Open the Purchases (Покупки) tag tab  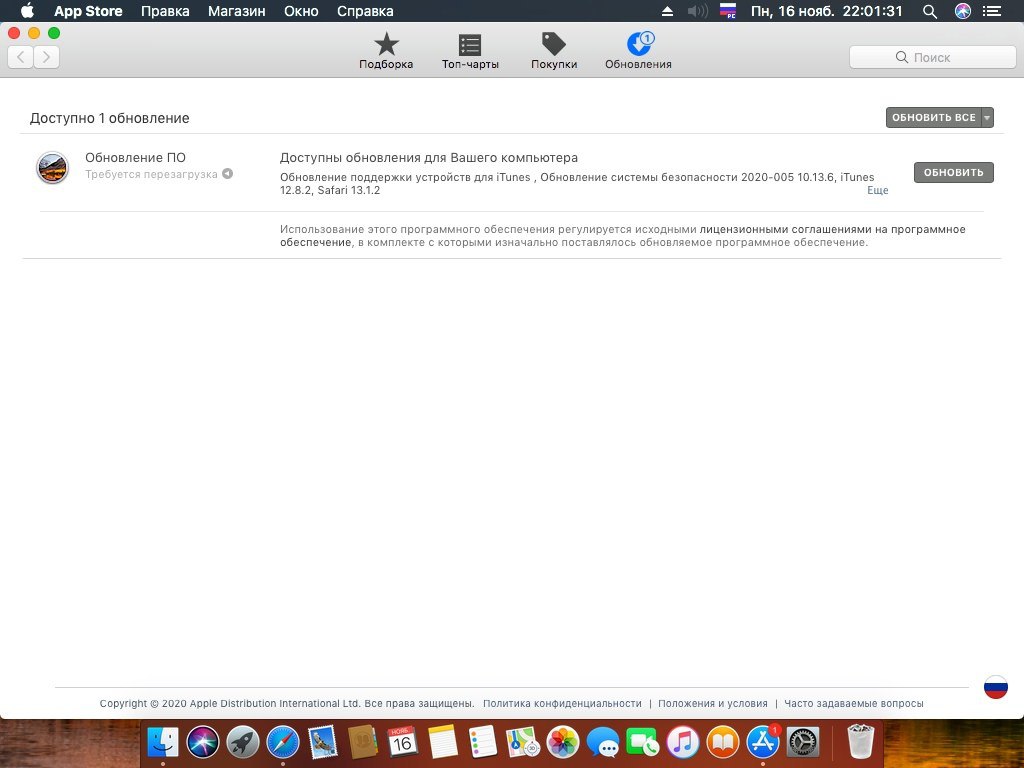pos(554,51)
